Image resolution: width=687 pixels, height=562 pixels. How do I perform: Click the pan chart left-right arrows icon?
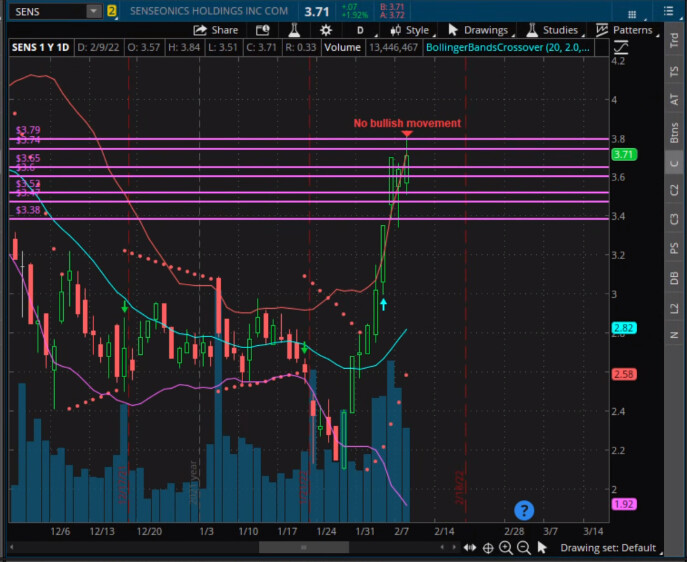(x=470, y=548)
